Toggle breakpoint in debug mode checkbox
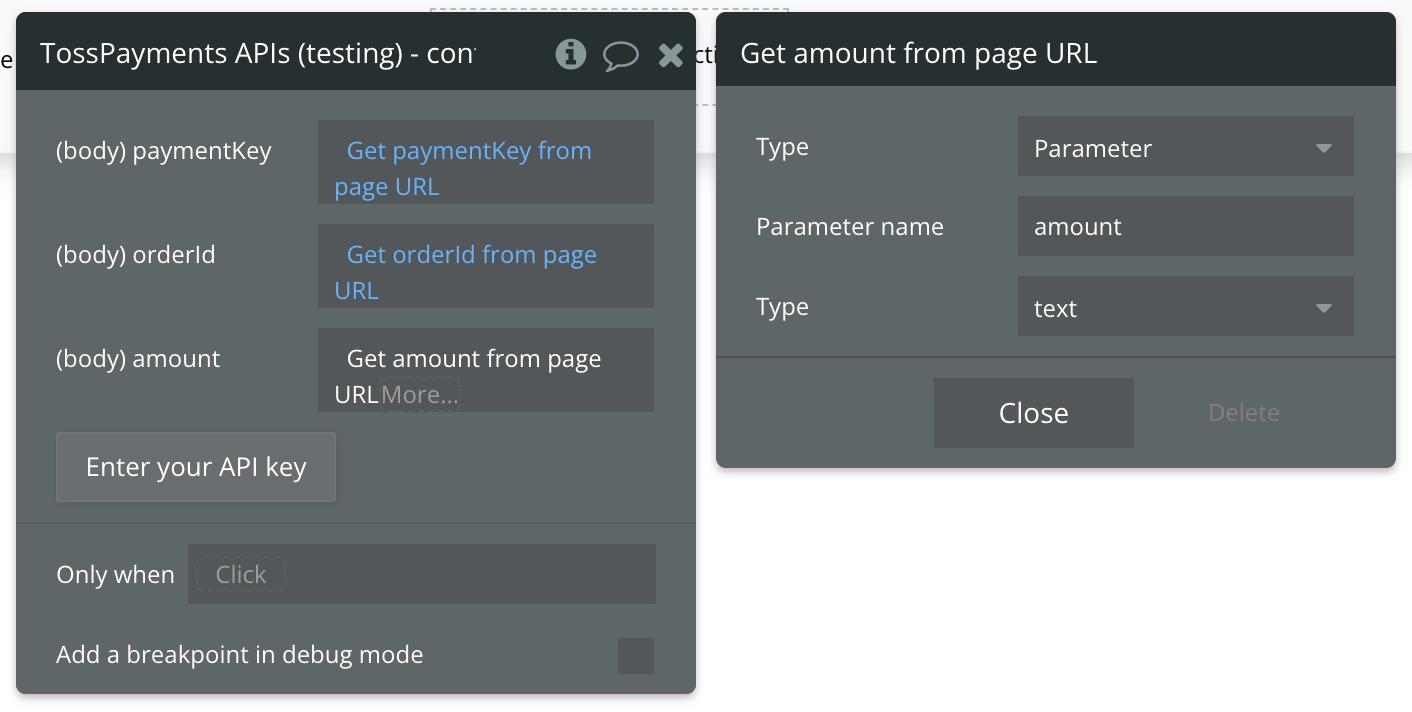This screenshot has height=712, width=1412. coord(636,656)
